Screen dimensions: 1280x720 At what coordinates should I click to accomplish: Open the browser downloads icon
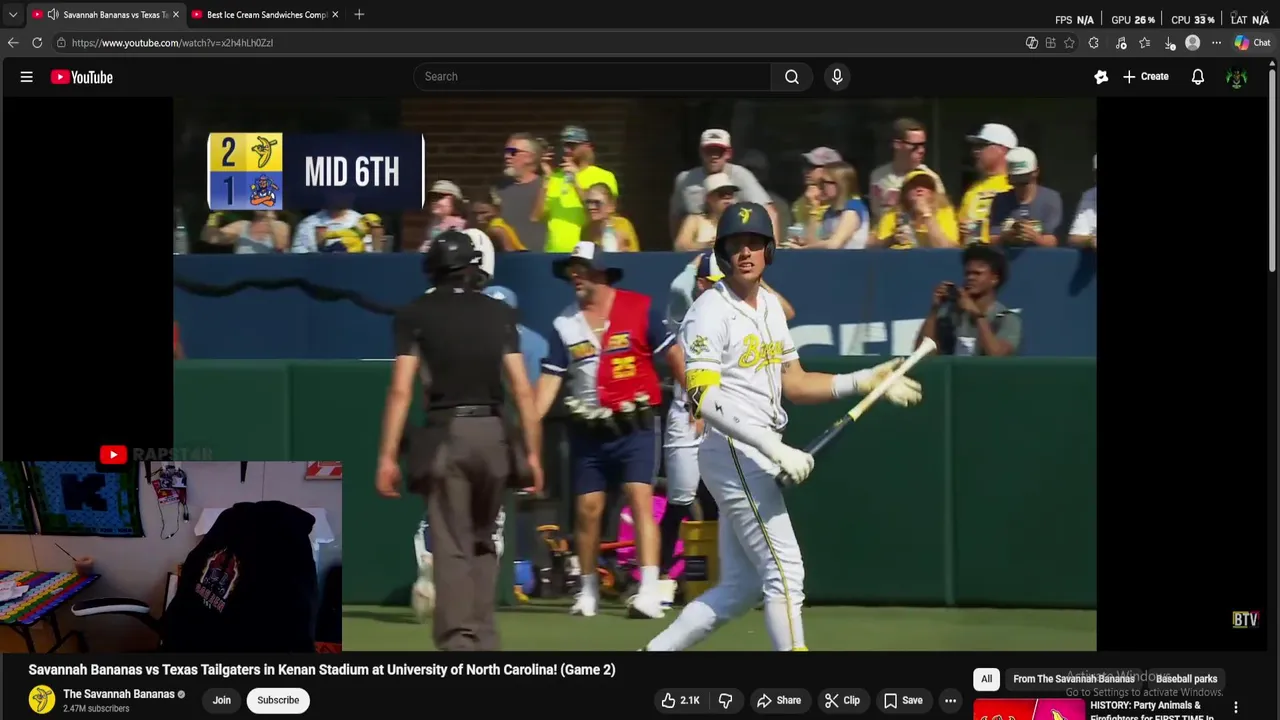tap(1169, 43)
